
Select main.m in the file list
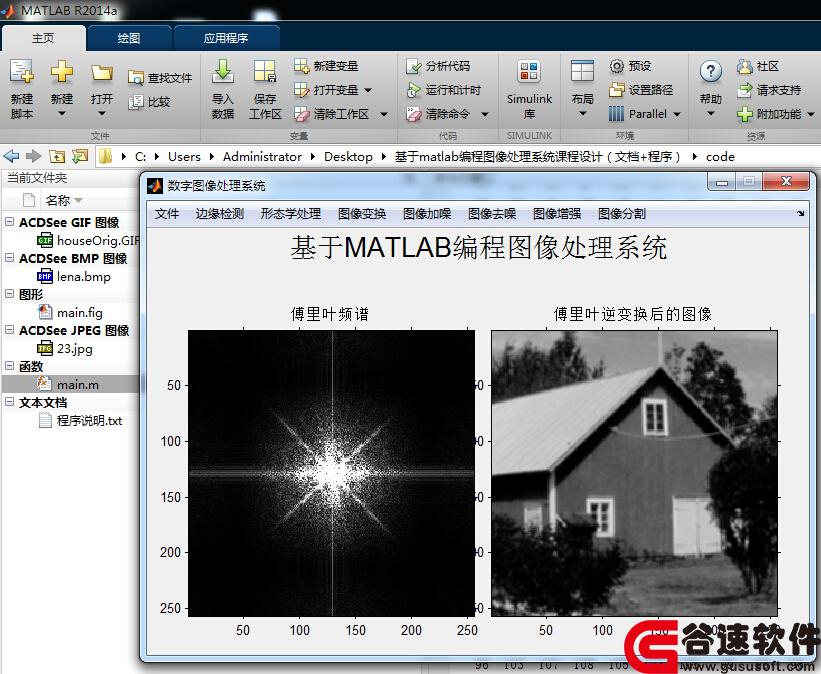(68, 384)
